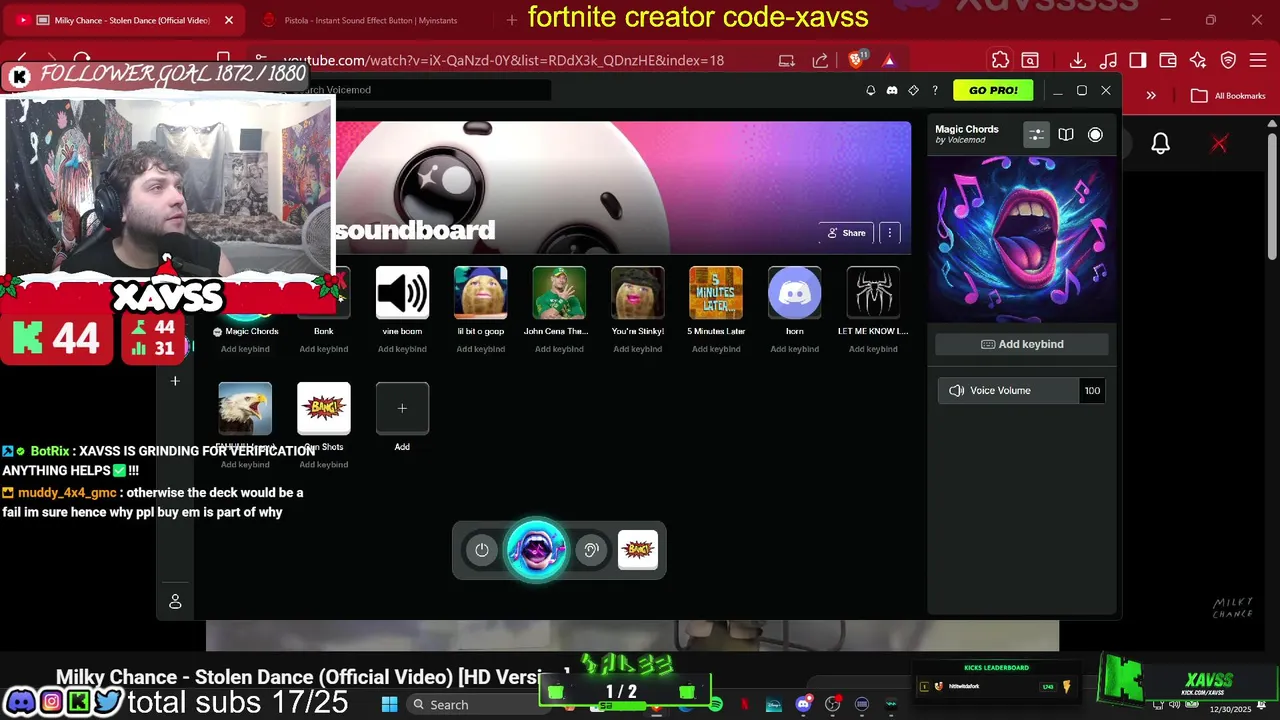Add keybind under LET ME KNOW sound
The height and width of the screenshot is (720, 1280).
(873, 349)
